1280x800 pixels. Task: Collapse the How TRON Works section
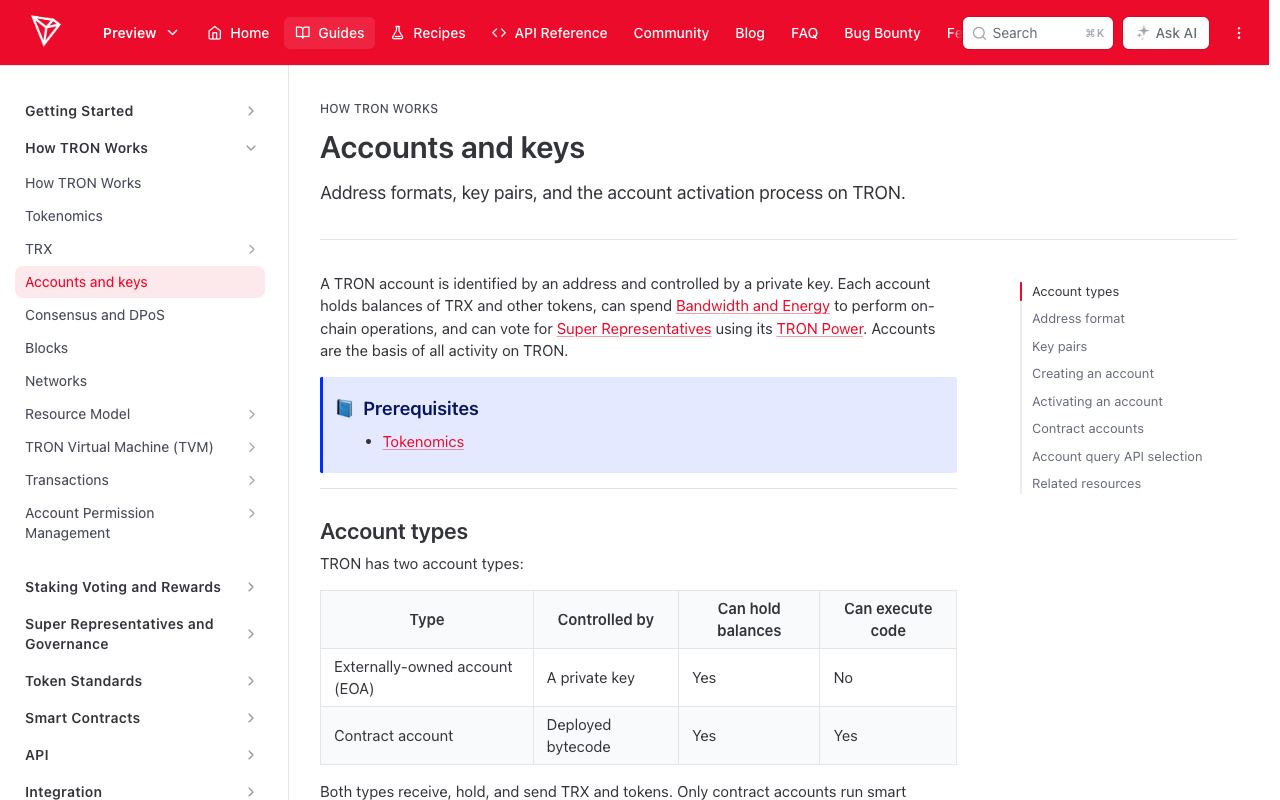[x=251, y=148]
